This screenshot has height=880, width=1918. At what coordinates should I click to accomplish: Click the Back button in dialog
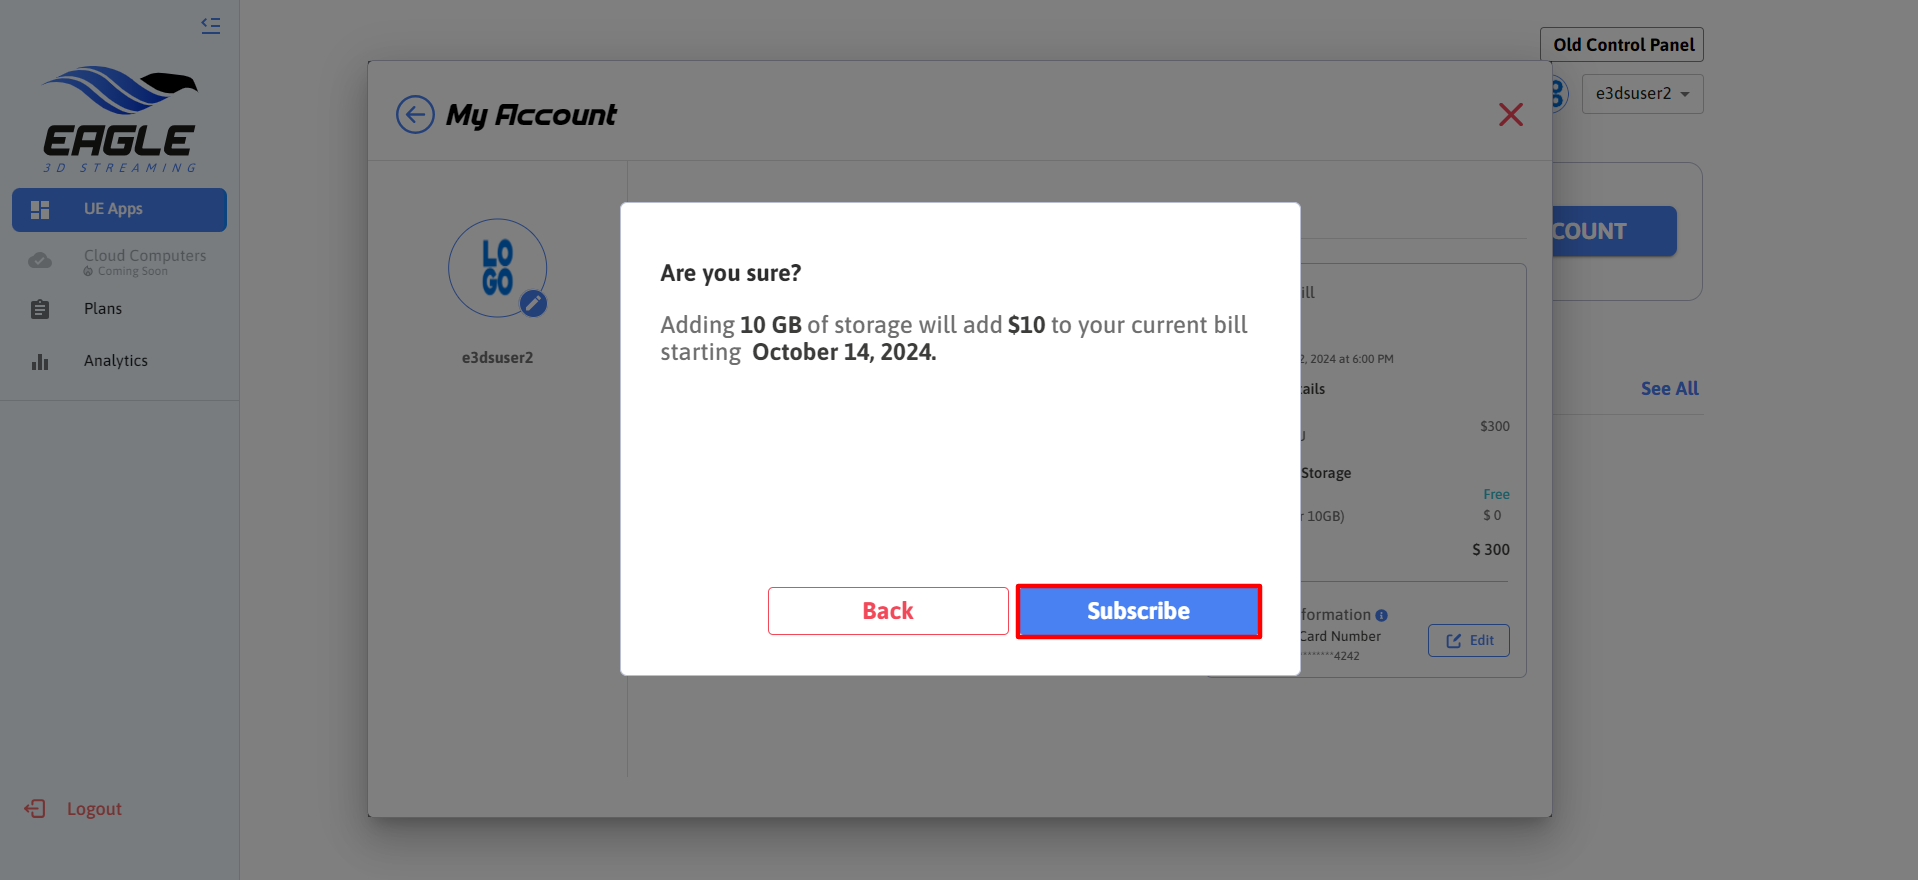(x=888, y=611)
